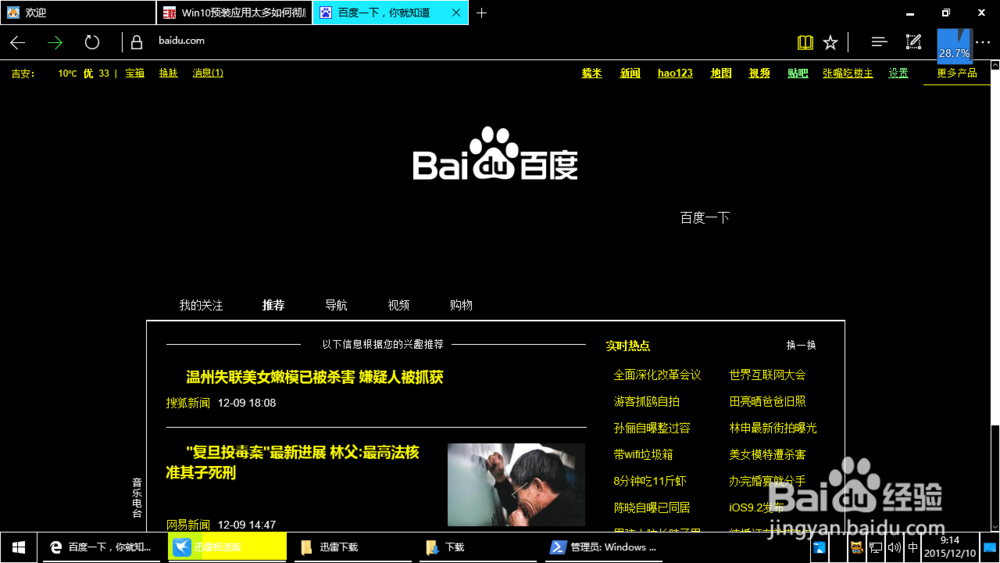Click the 百度一下 search button

pyautogui.click(x=705, y=218)
